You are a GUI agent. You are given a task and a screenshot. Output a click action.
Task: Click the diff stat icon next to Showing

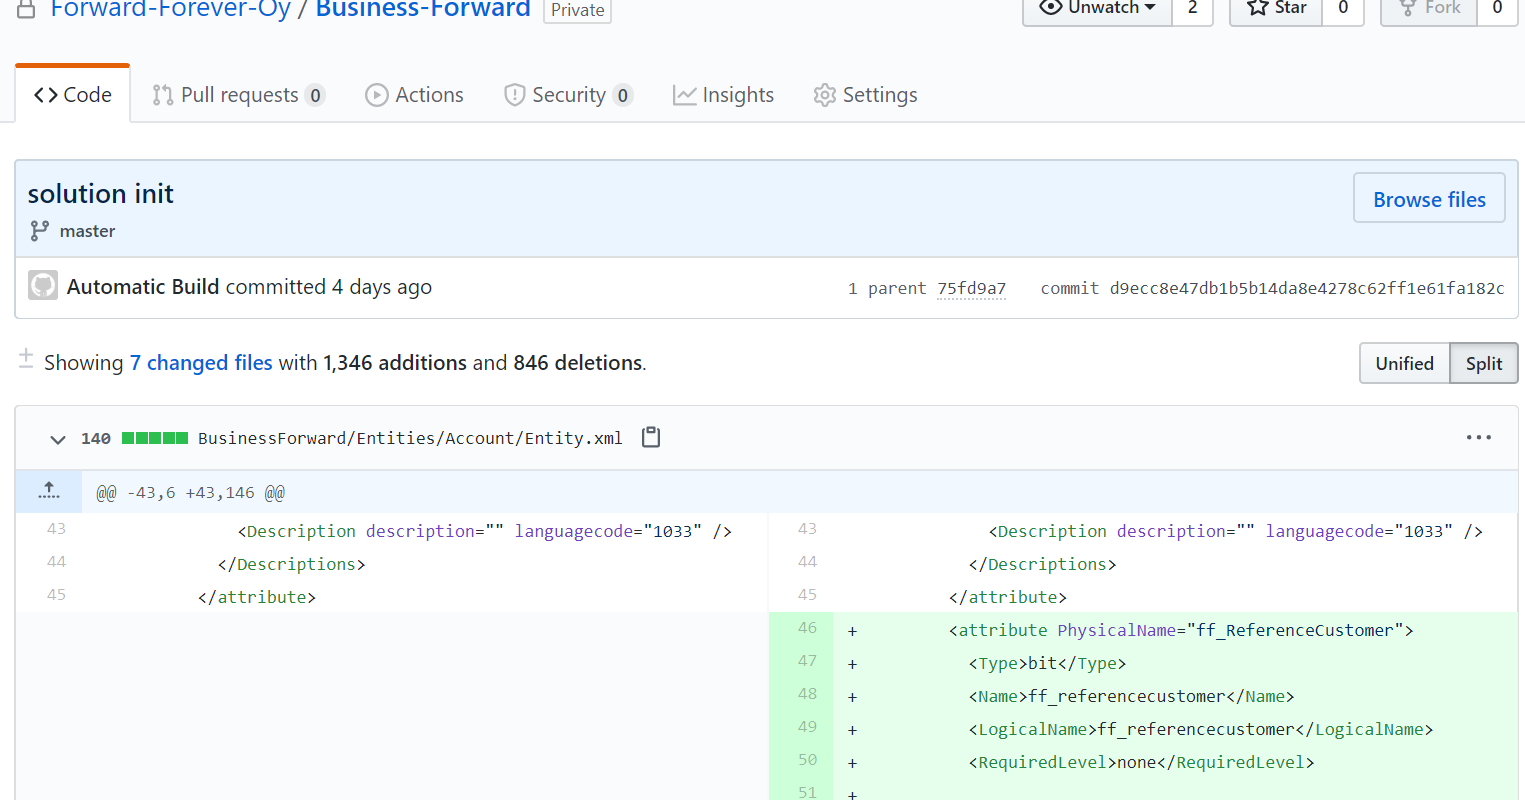point(26,359)
